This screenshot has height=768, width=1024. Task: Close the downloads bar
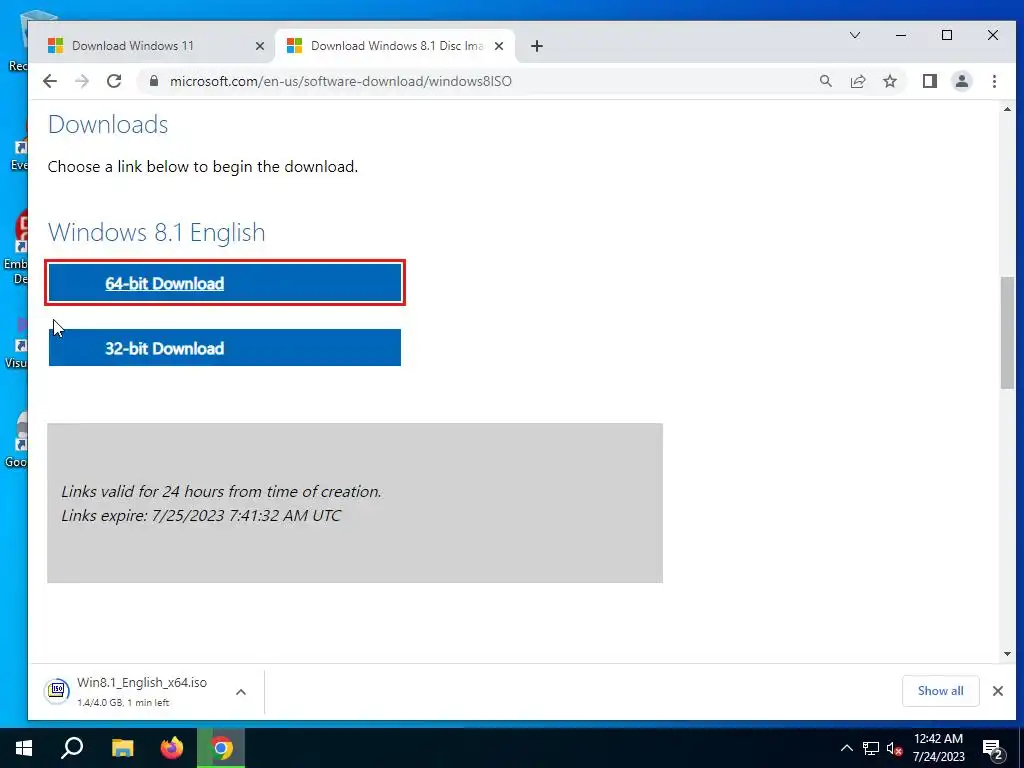(997, 691)
